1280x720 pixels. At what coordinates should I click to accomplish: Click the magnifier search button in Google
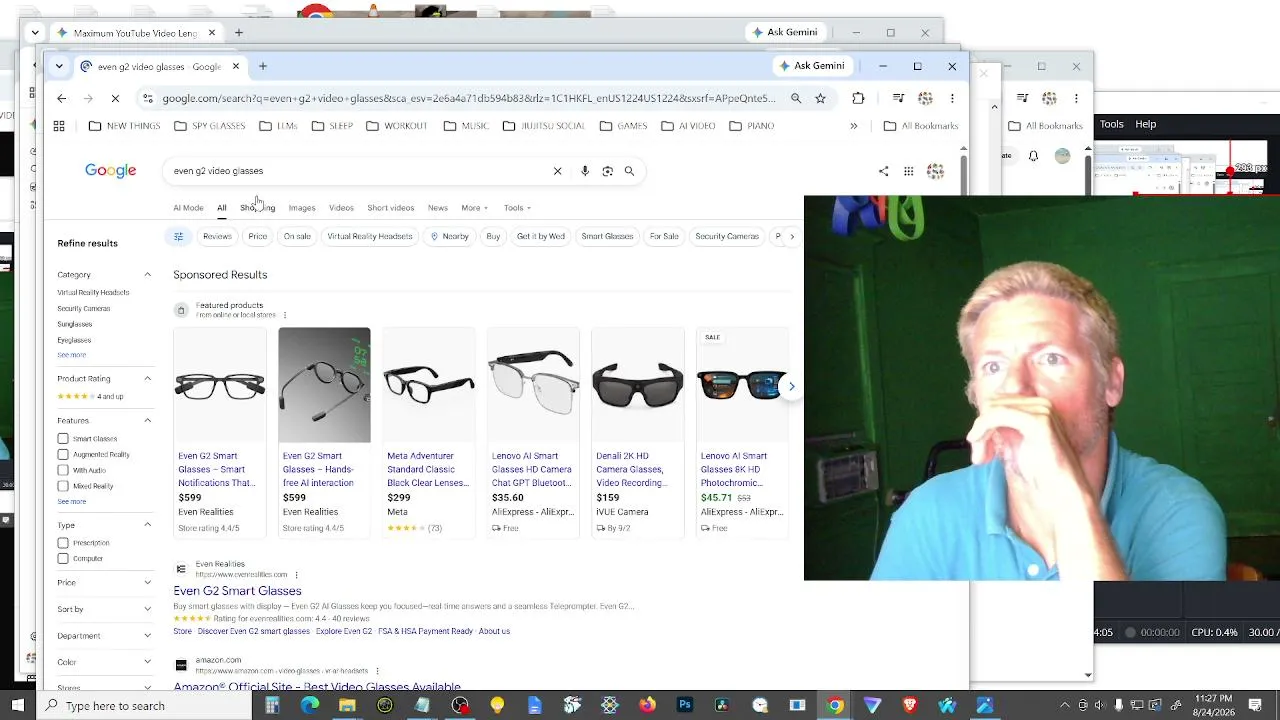[x=629, y=171]
